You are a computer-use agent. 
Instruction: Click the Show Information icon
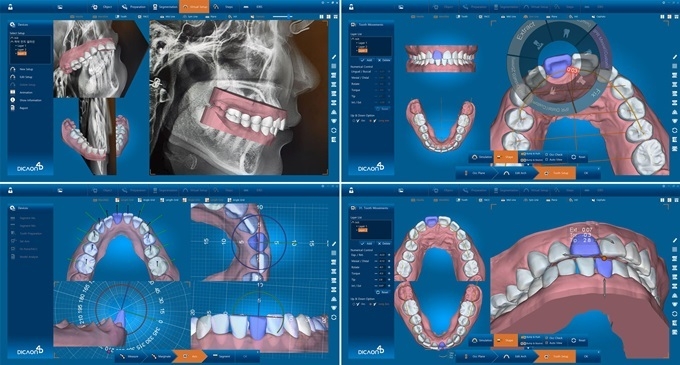click(x=13, y=100)
